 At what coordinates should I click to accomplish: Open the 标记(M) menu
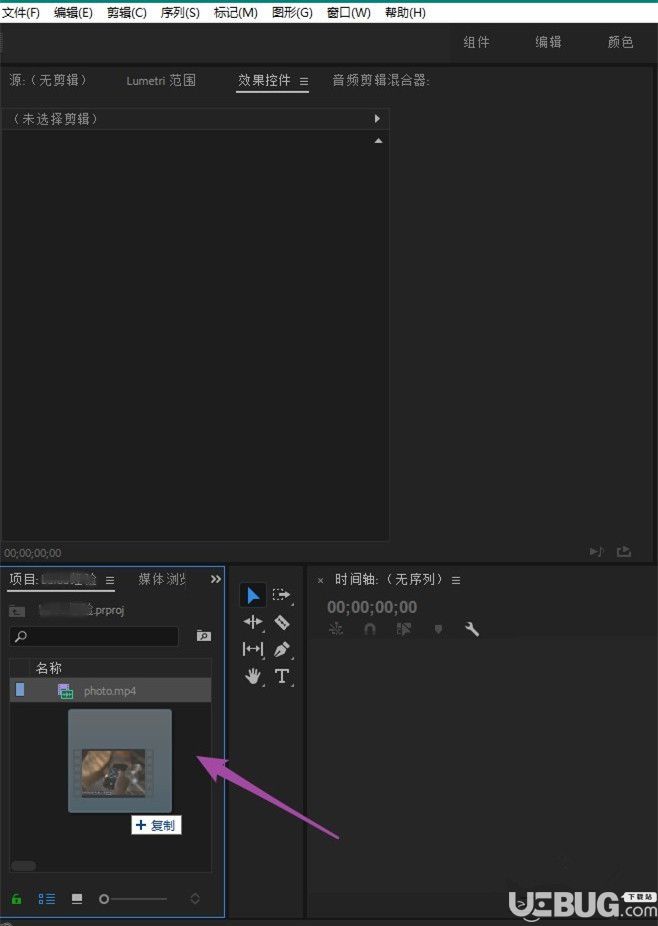[236, 12]
